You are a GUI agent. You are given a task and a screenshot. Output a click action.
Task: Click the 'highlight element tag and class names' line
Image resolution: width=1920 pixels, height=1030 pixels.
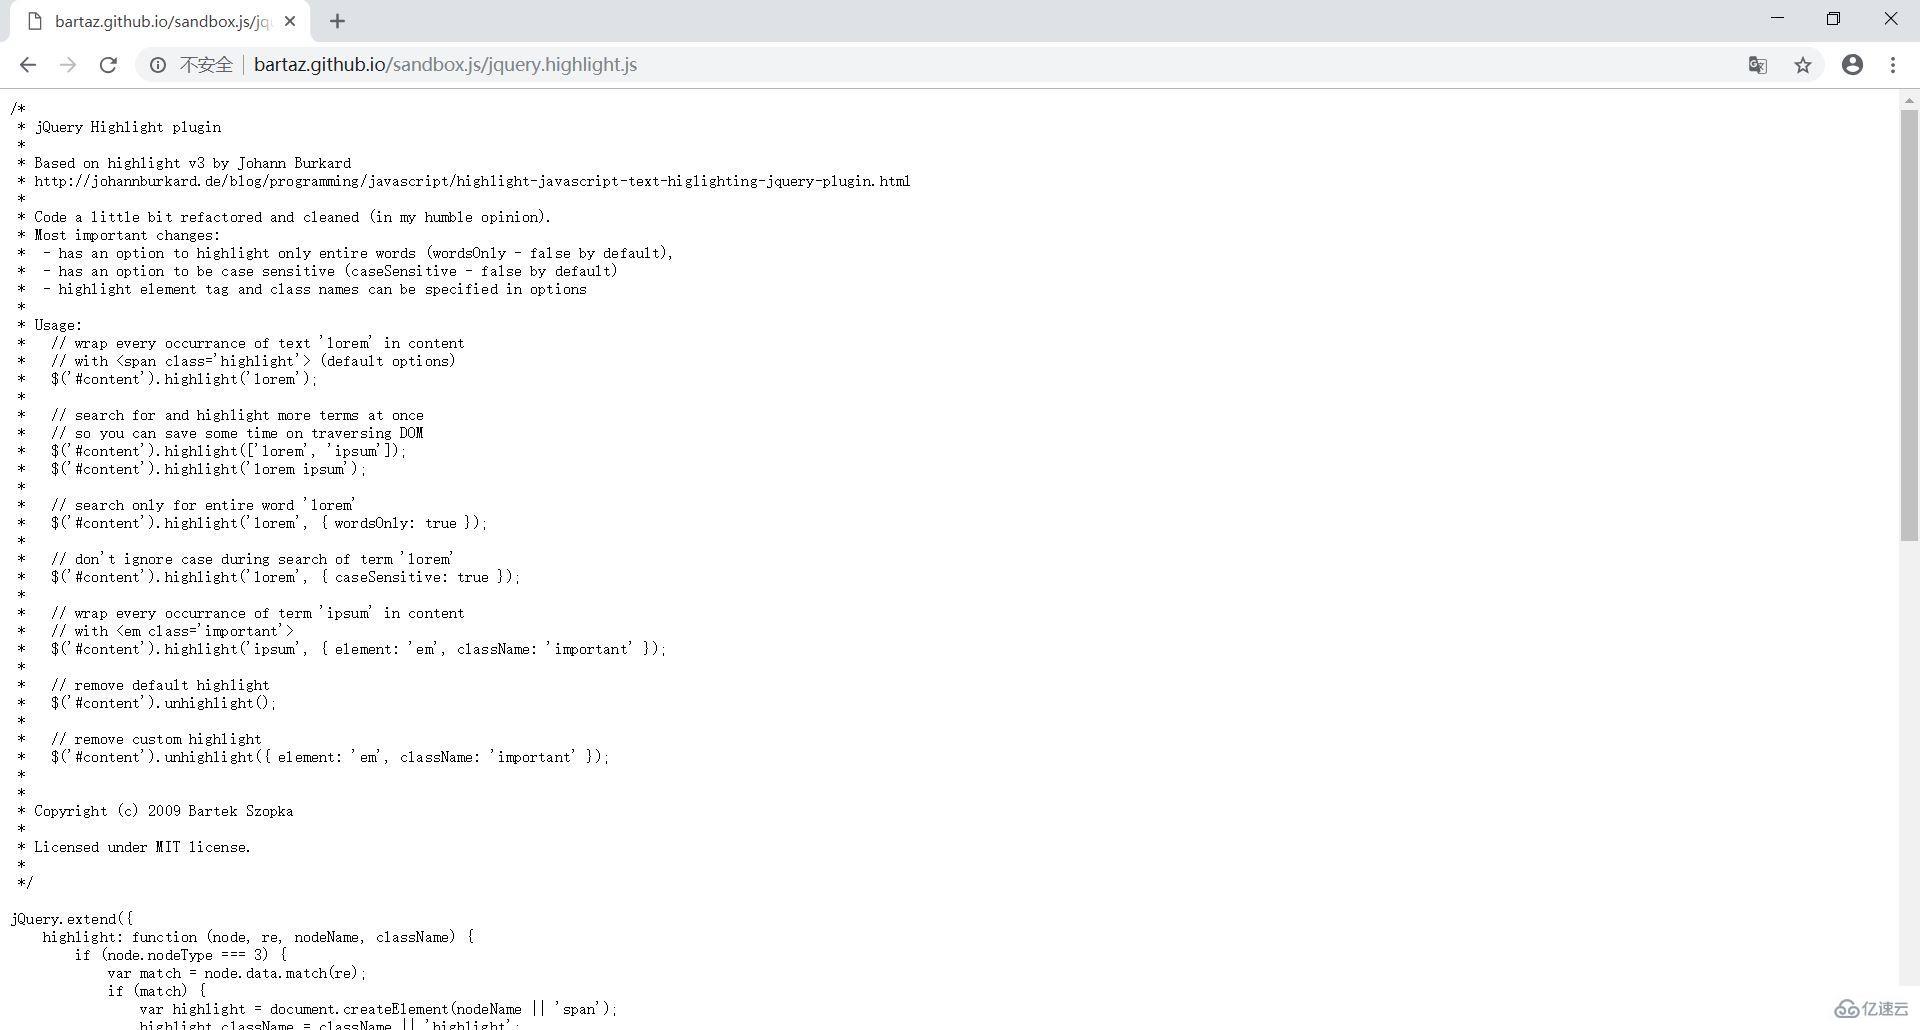[x=314, y=289]
